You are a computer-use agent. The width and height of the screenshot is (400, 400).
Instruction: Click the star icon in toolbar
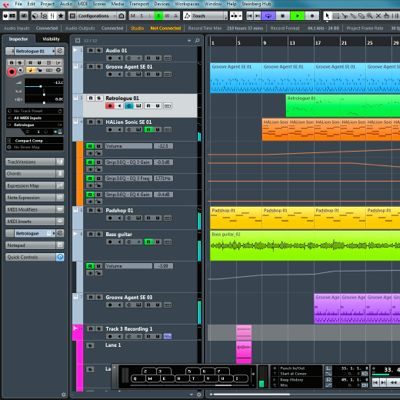(61, 16)
